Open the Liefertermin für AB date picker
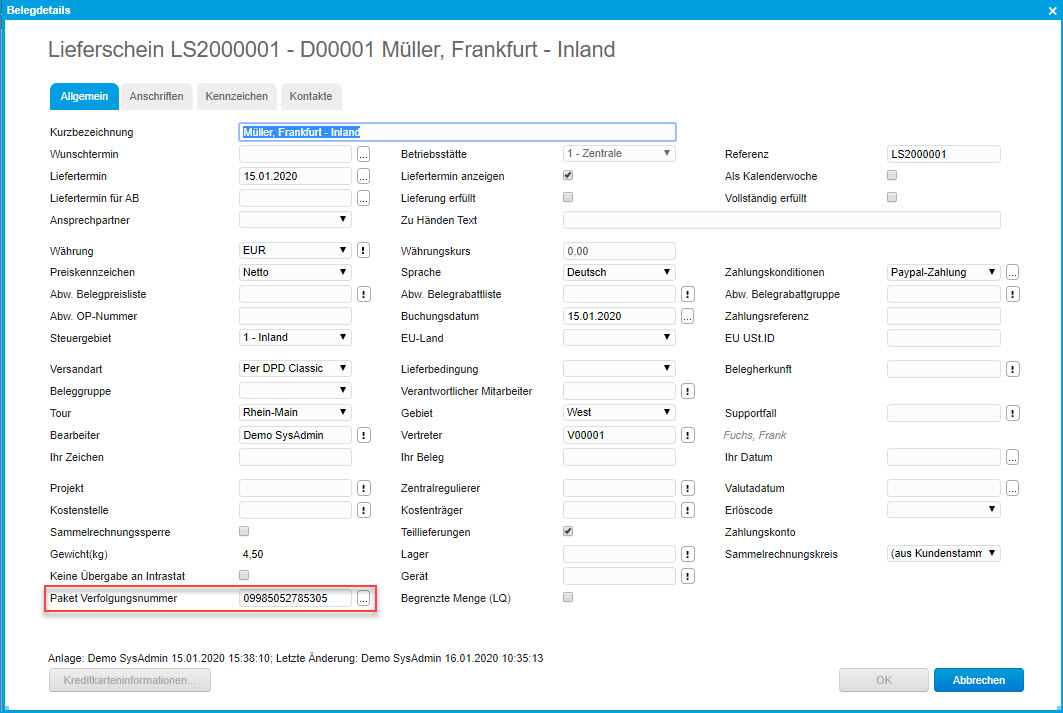The image size is (1063, 713). [363, 198]
